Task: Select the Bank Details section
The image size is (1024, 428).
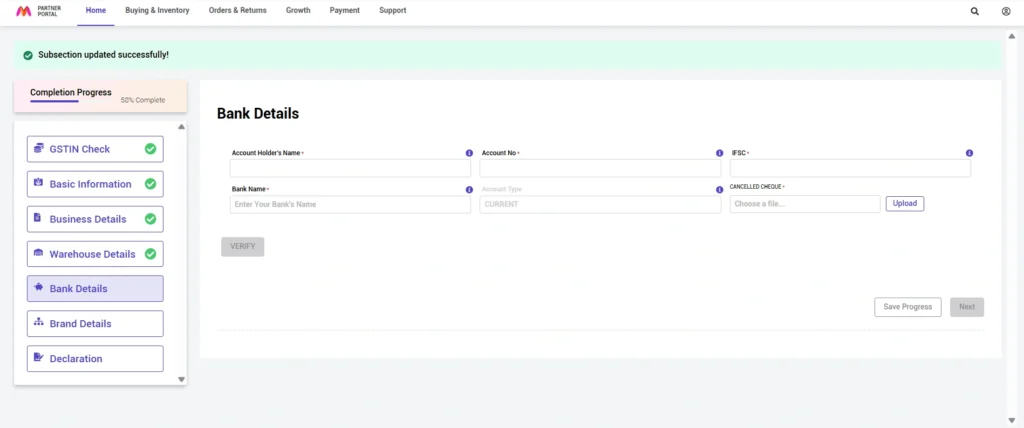Action: point(95,289)
